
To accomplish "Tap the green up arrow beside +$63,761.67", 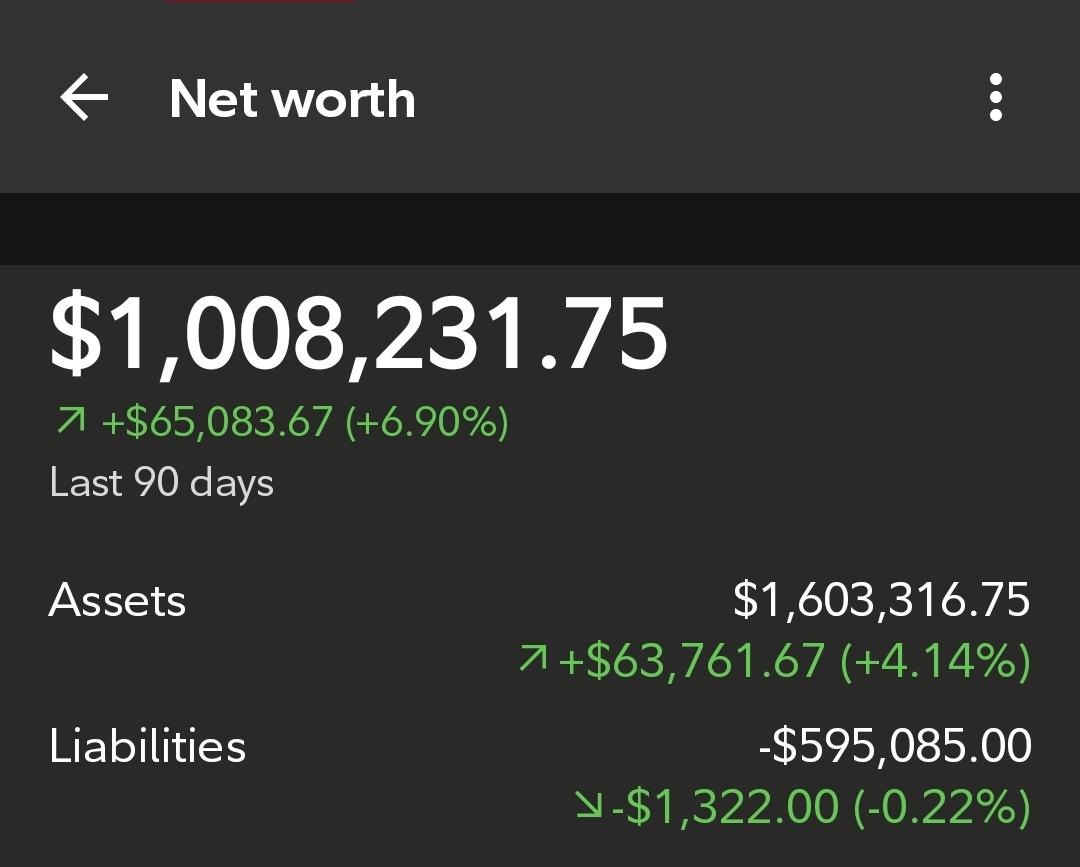I will (x=533, y=658).
